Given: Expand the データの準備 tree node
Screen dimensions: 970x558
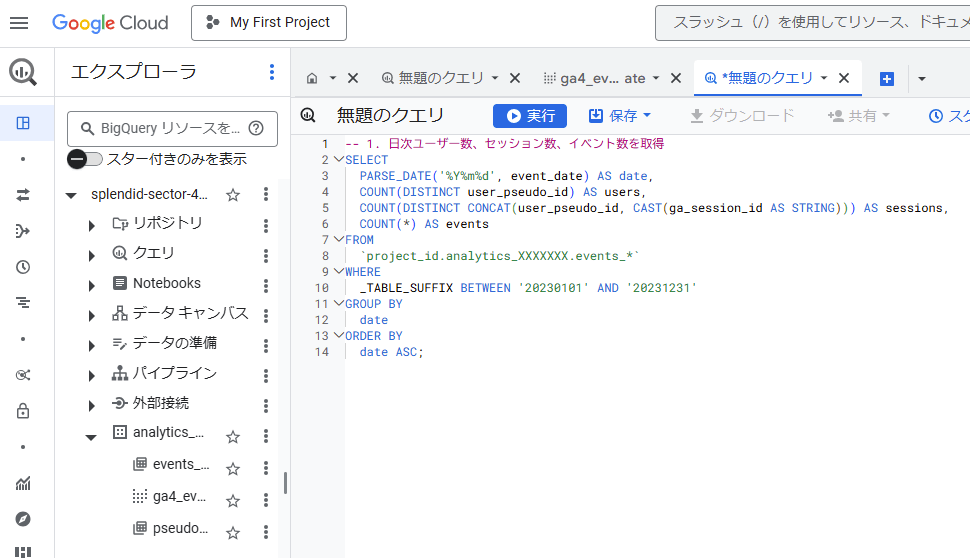Looking at the screenshot, I should pyautogui.click(x=92, y=346).
